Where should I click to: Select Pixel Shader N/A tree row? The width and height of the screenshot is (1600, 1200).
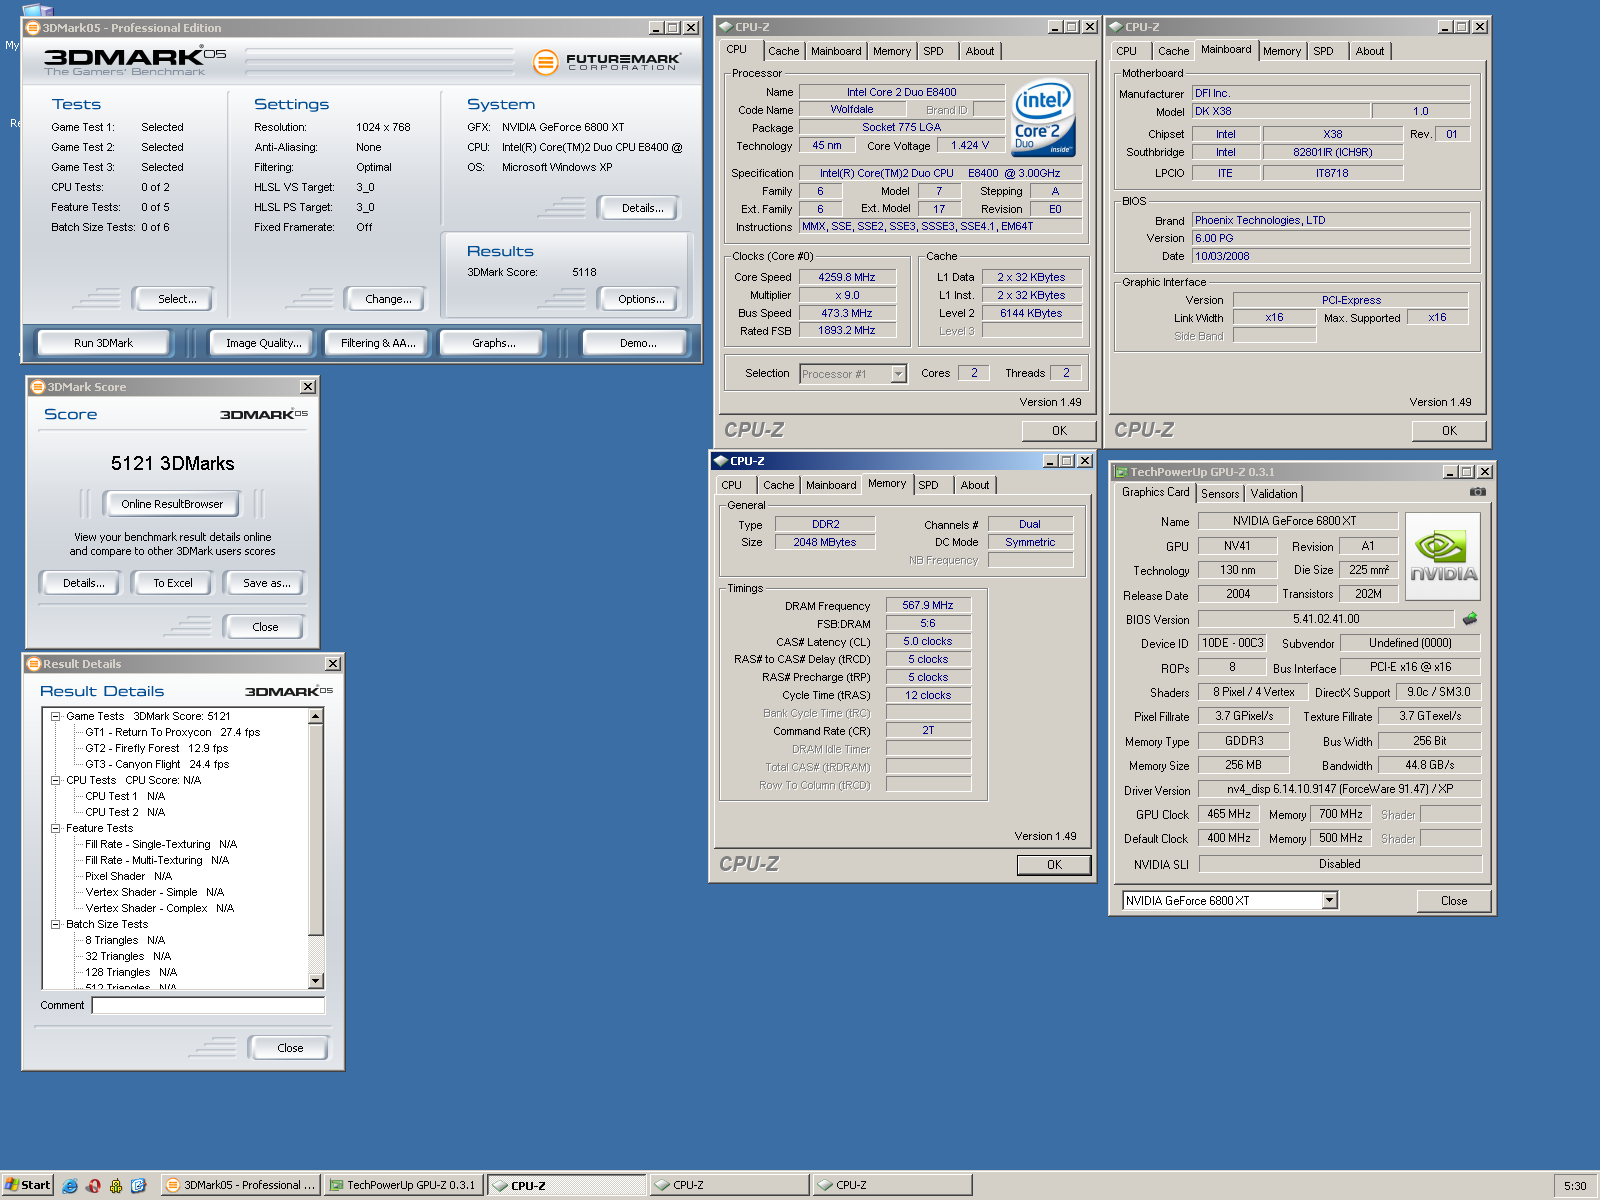(x=128, y=876)
